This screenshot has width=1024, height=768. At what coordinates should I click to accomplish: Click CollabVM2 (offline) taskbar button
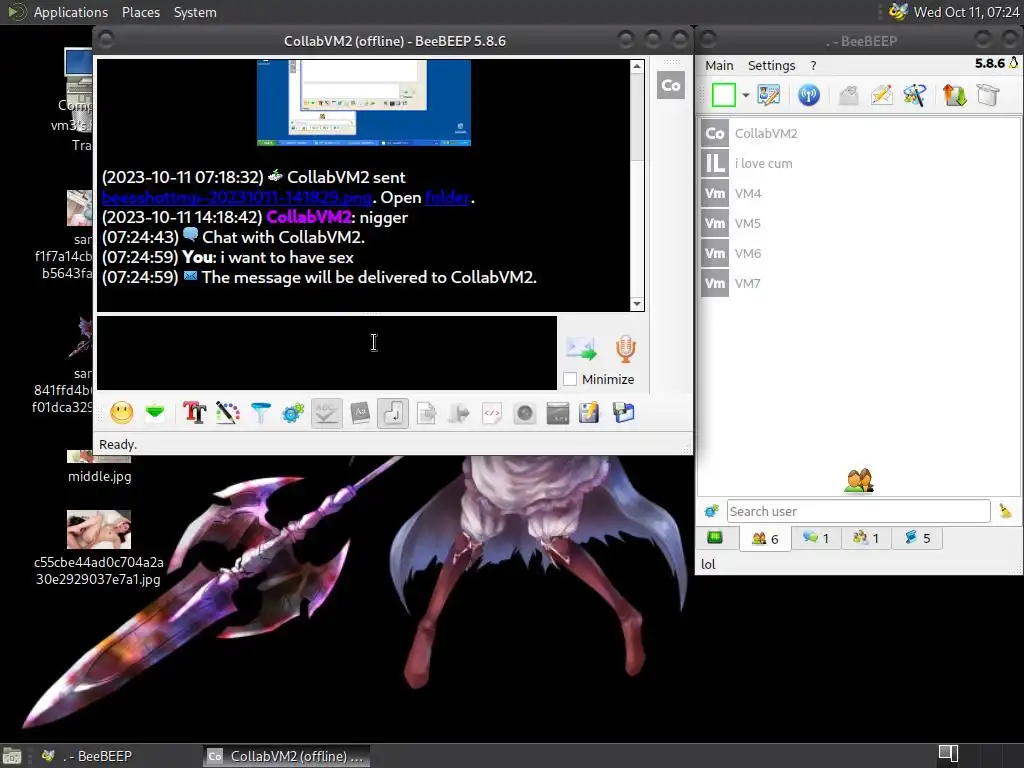[287, 756]
